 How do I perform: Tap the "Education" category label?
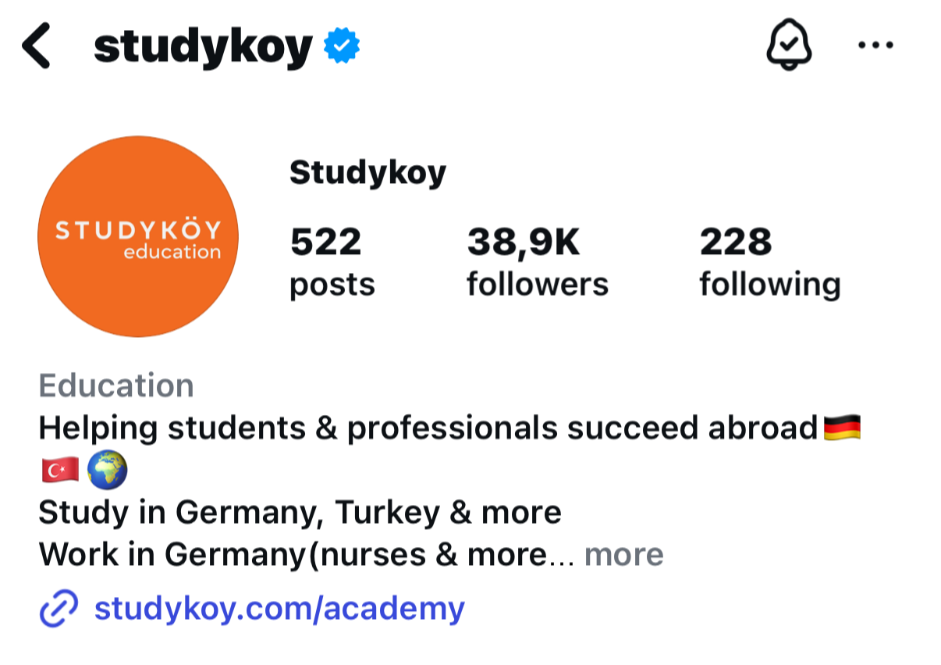(116, 385)
